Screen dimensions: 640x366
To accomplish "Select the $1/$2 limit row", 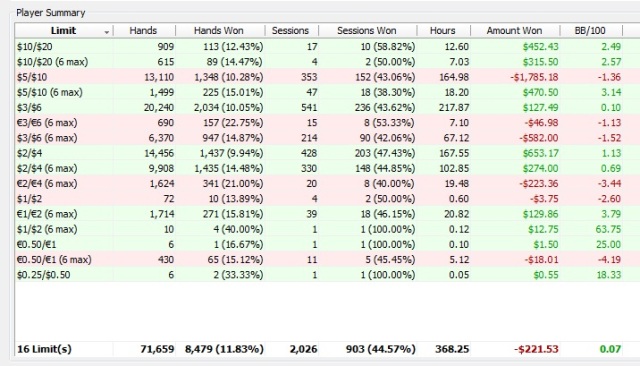I will (327, 199).
